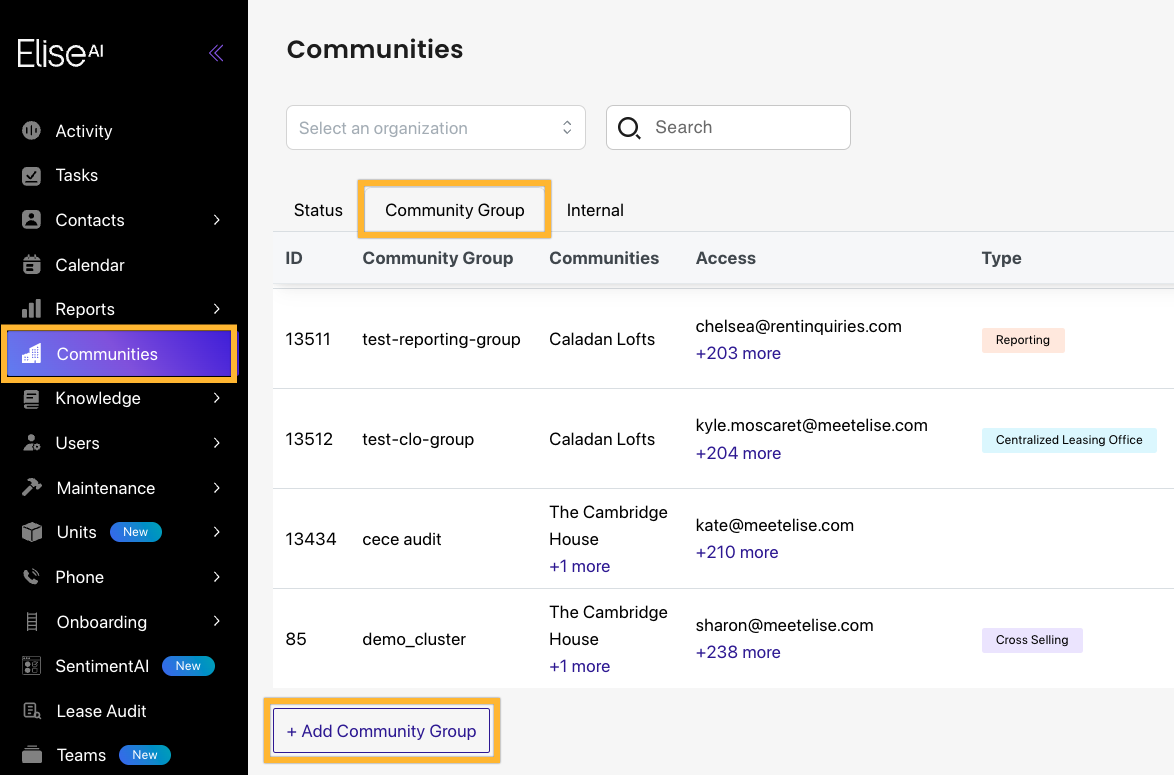The image size is (1174, 775).
Task: Select the test-reporting-group row name
Action: tap(441, 339)
